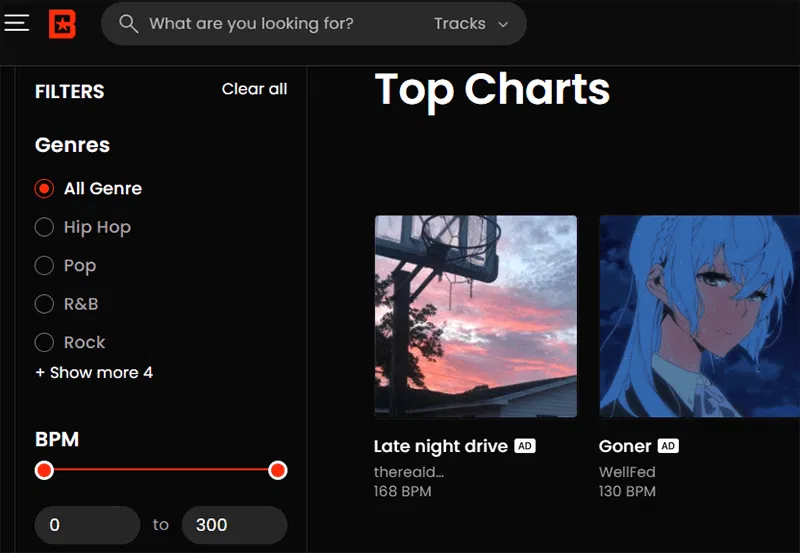Click the AD badge beside Late night drive
Image resolution: width=800 pixels, height=553 pixels.
(525, 446)
